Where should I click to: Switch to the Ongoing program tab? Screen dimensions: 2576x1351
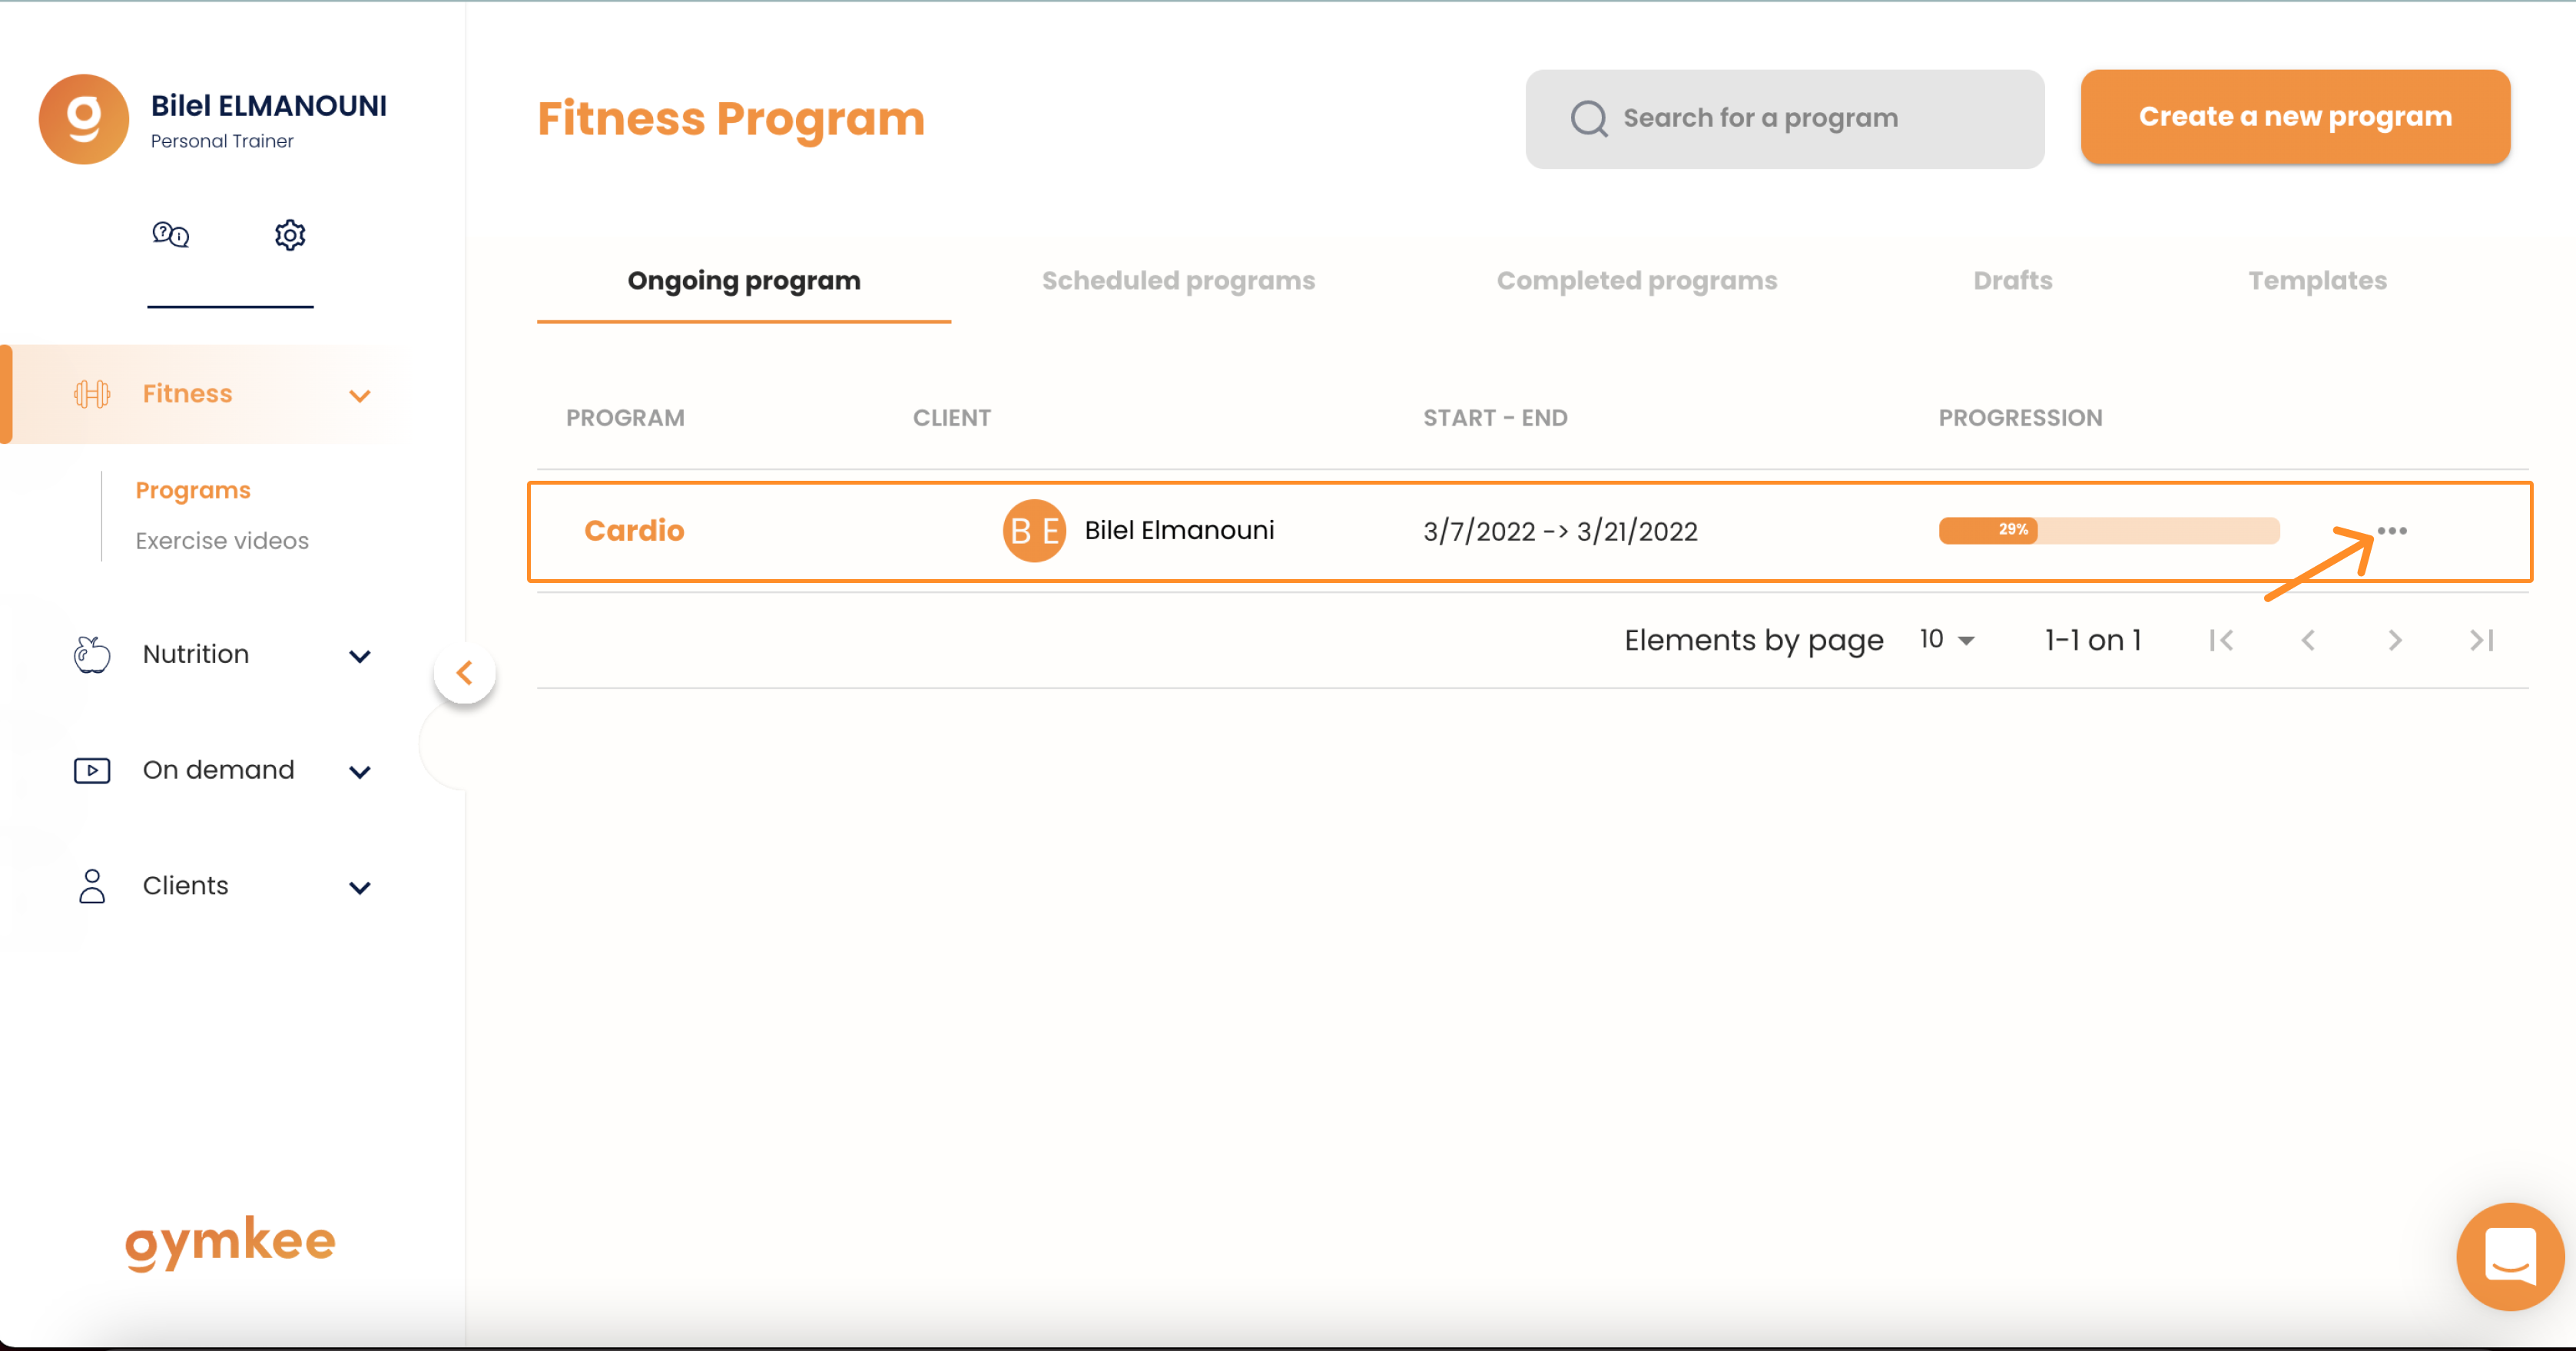coord(744,281)
